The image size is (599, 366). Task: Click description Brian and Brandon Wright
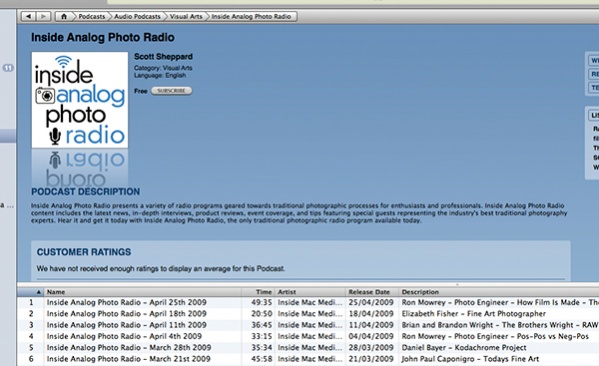500,325
